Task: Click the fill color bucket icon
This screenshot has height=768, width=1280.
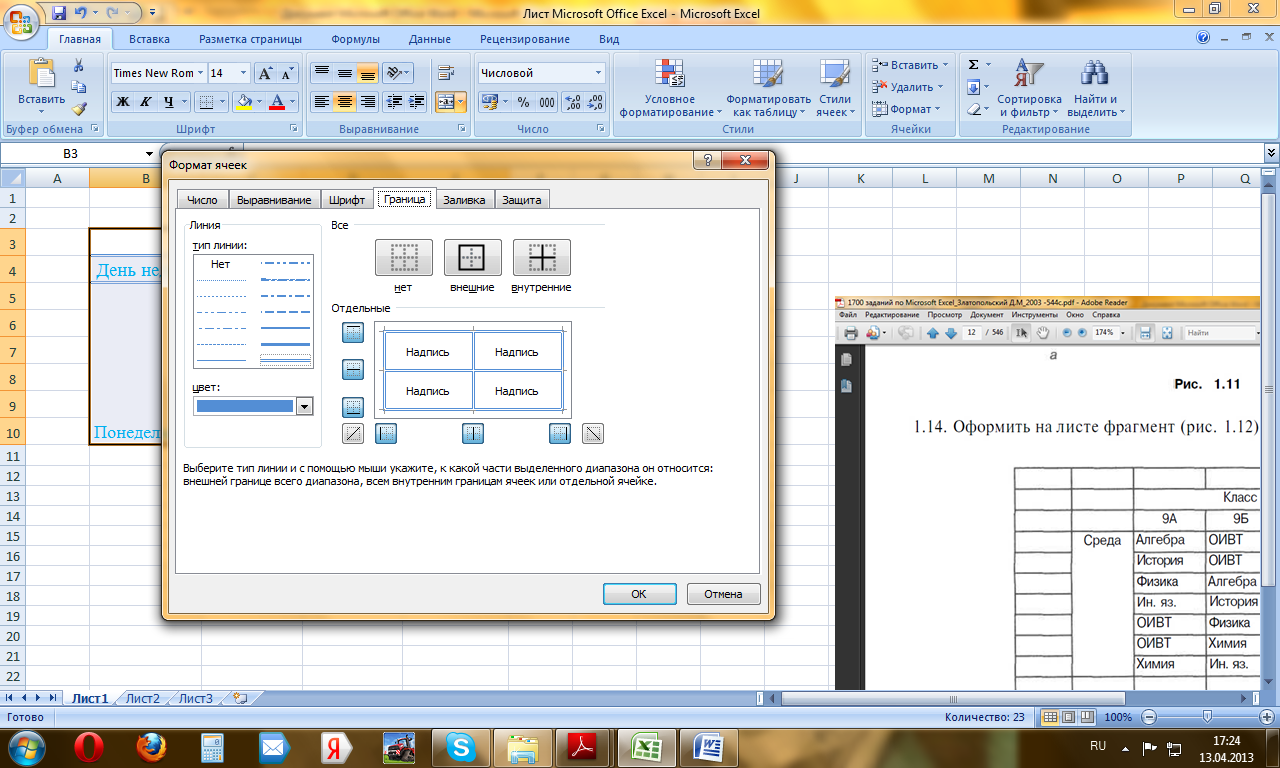Action: (x=241, y=101)
